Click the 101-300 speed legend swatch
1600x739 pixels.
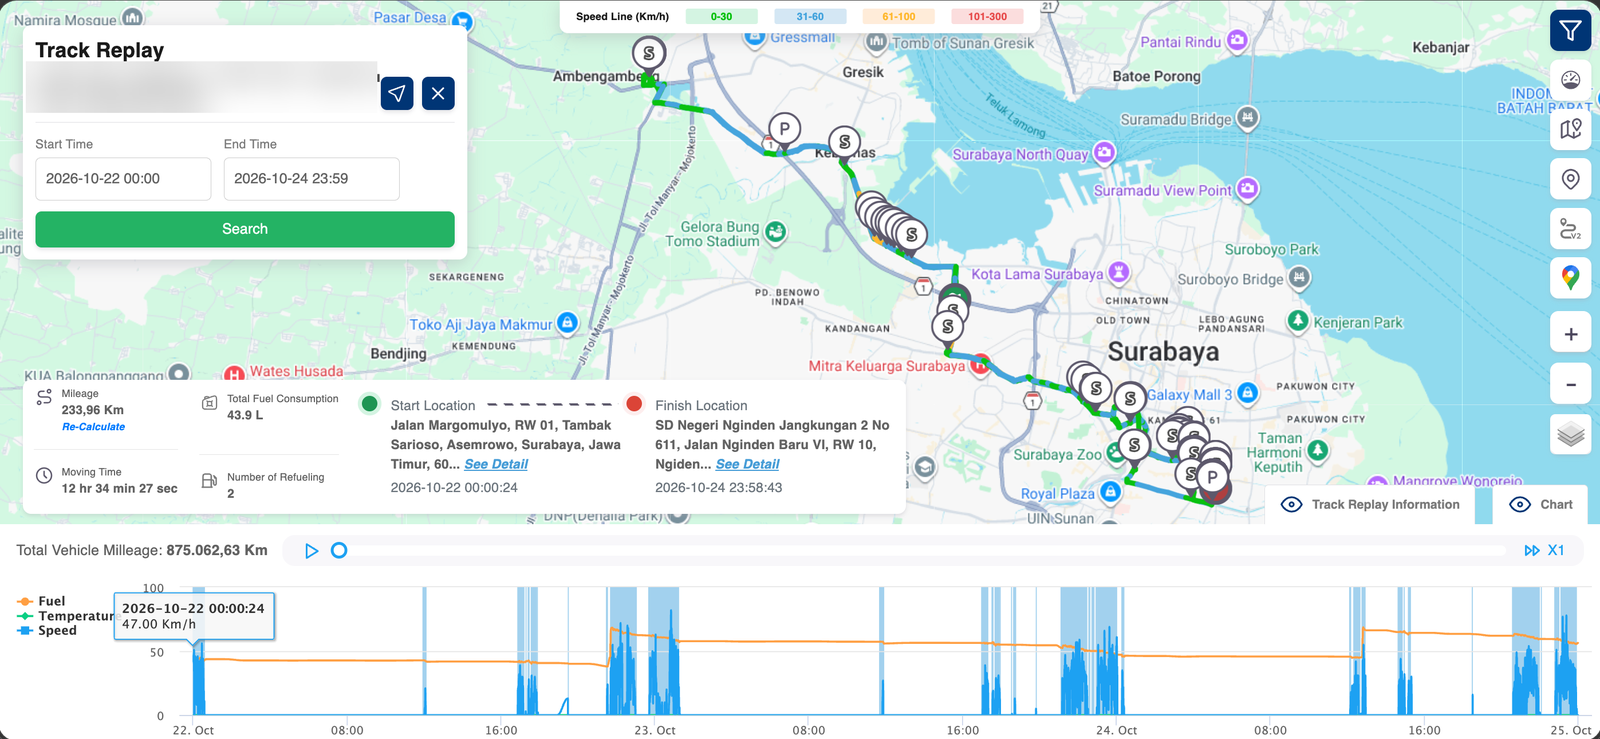point(988,17)
